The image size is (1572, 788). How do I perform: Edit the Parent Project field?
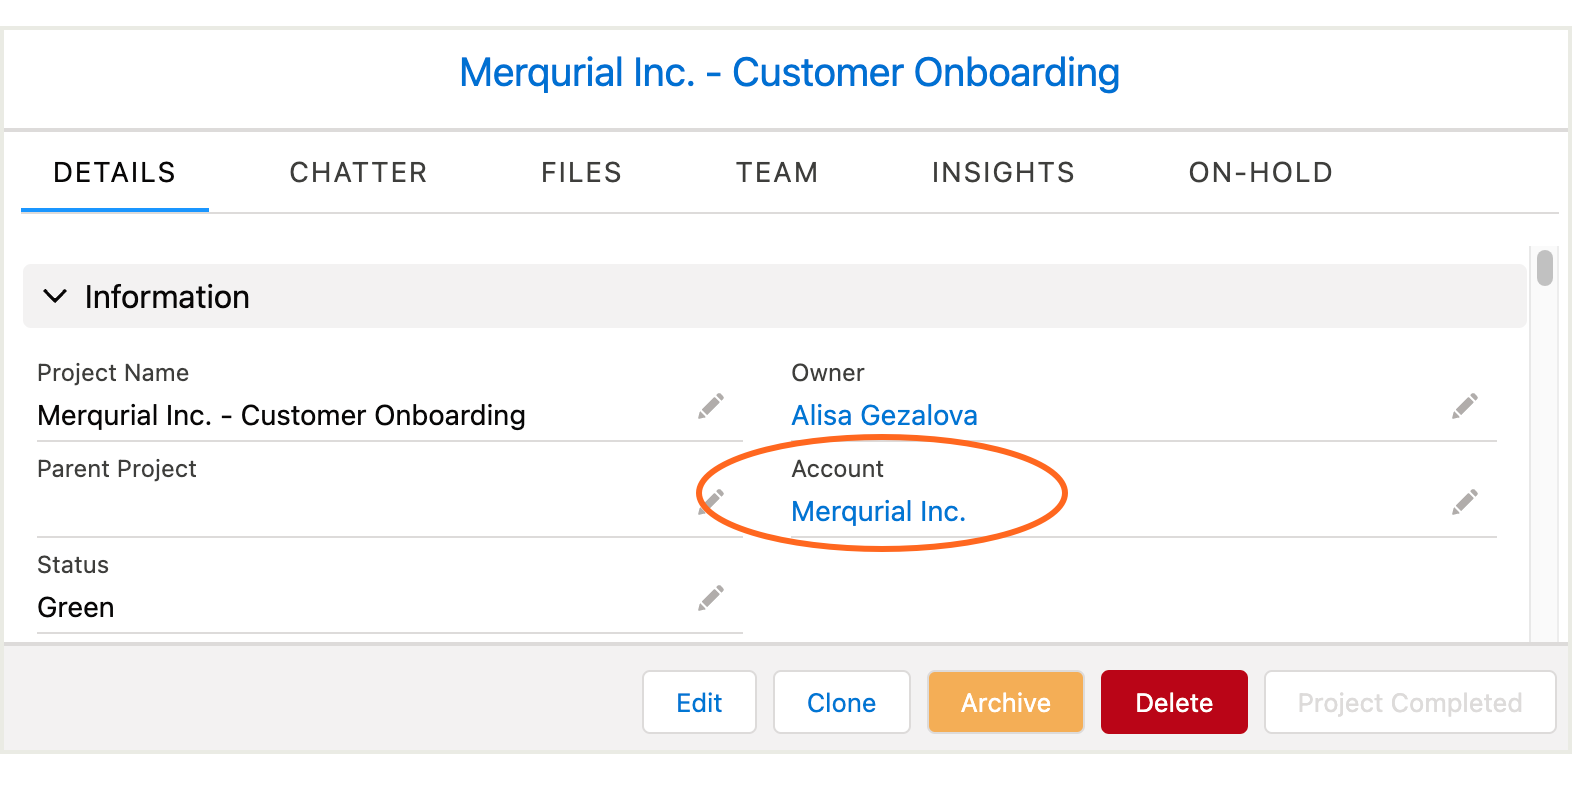click(710, 502)
